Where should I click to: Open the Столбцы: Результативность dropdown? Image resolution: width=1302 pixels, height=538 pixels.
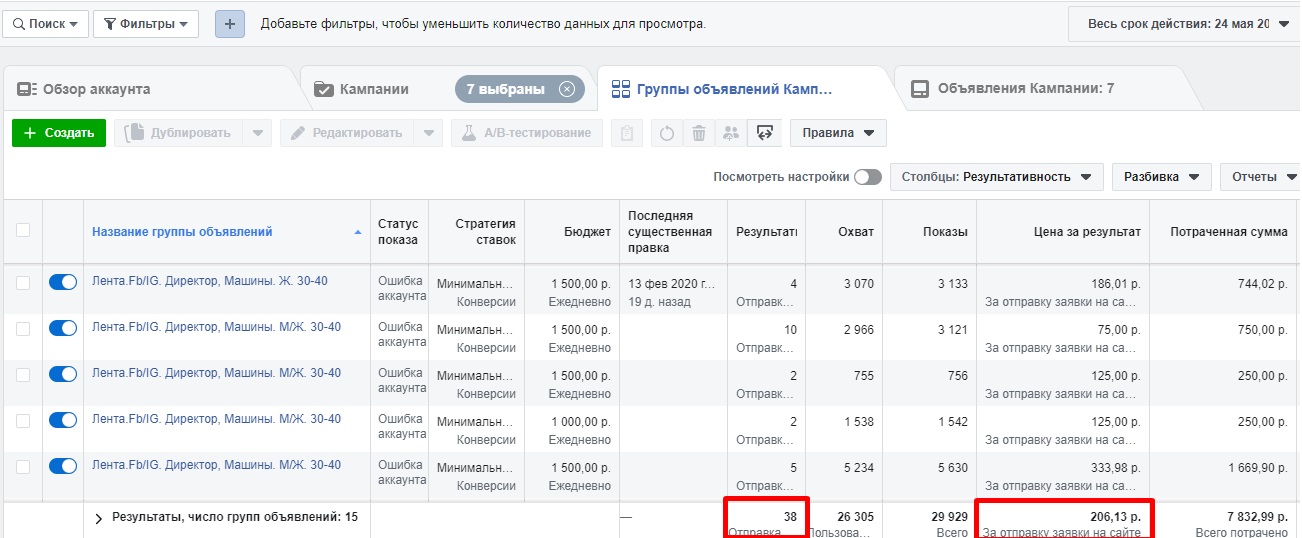(x=997, y=177)
